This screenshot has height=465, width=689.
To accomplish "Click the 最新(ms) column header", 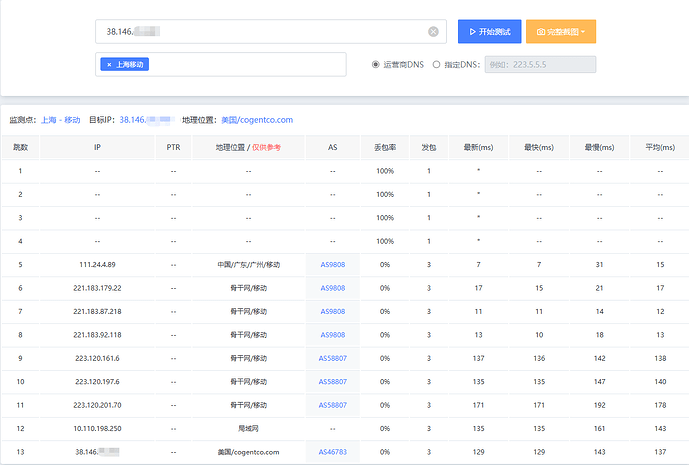I will (479, 147).
